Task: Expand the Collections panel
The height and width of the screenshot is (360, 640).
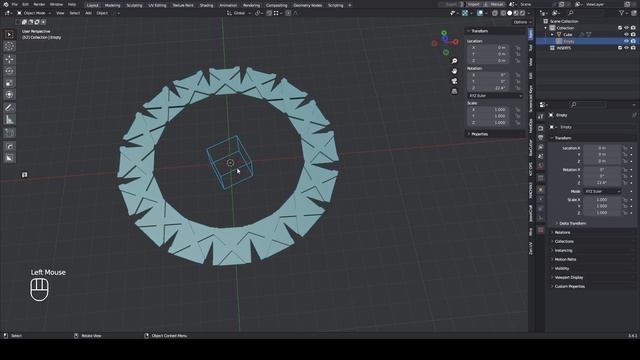Action: coord(564,242)
